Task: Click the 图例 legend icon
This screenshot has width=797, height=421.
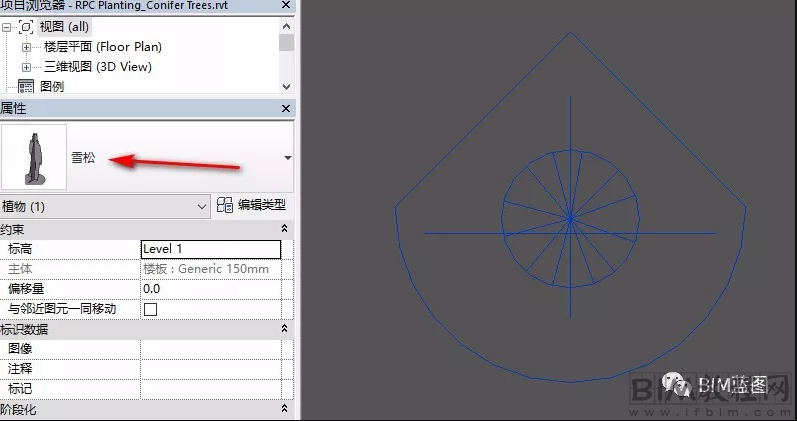Action: (x=26, y=87)
